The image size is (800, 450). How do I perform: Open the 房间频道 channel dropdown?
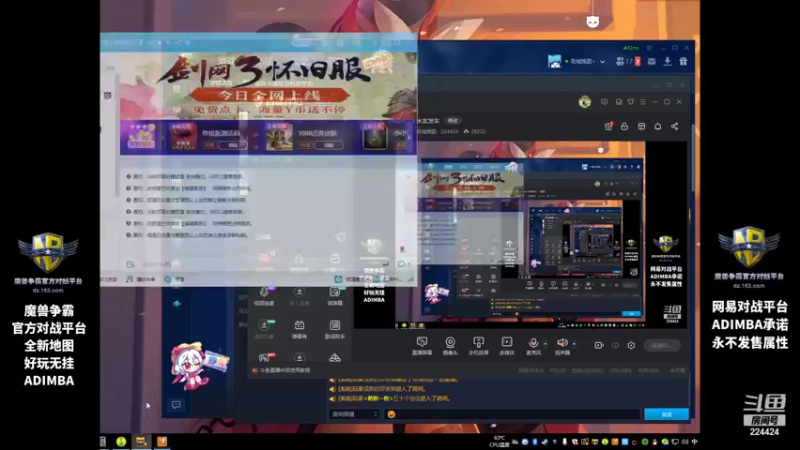tap(354, 414)
